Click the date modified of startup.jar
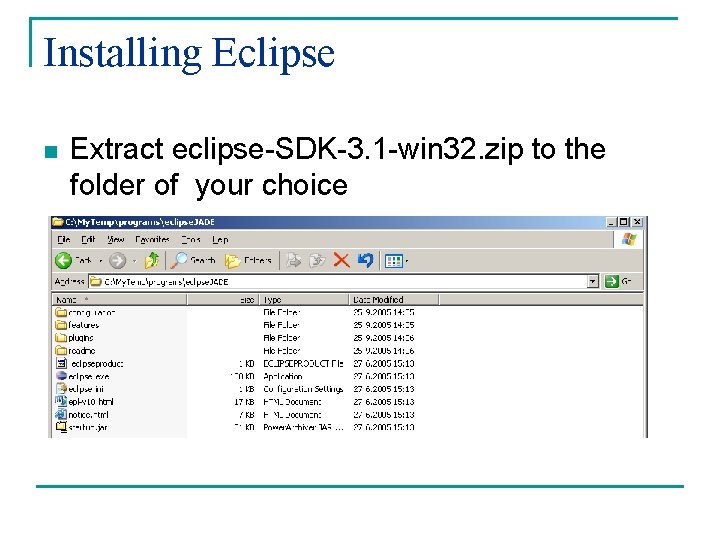 click(x=384, y=427)
